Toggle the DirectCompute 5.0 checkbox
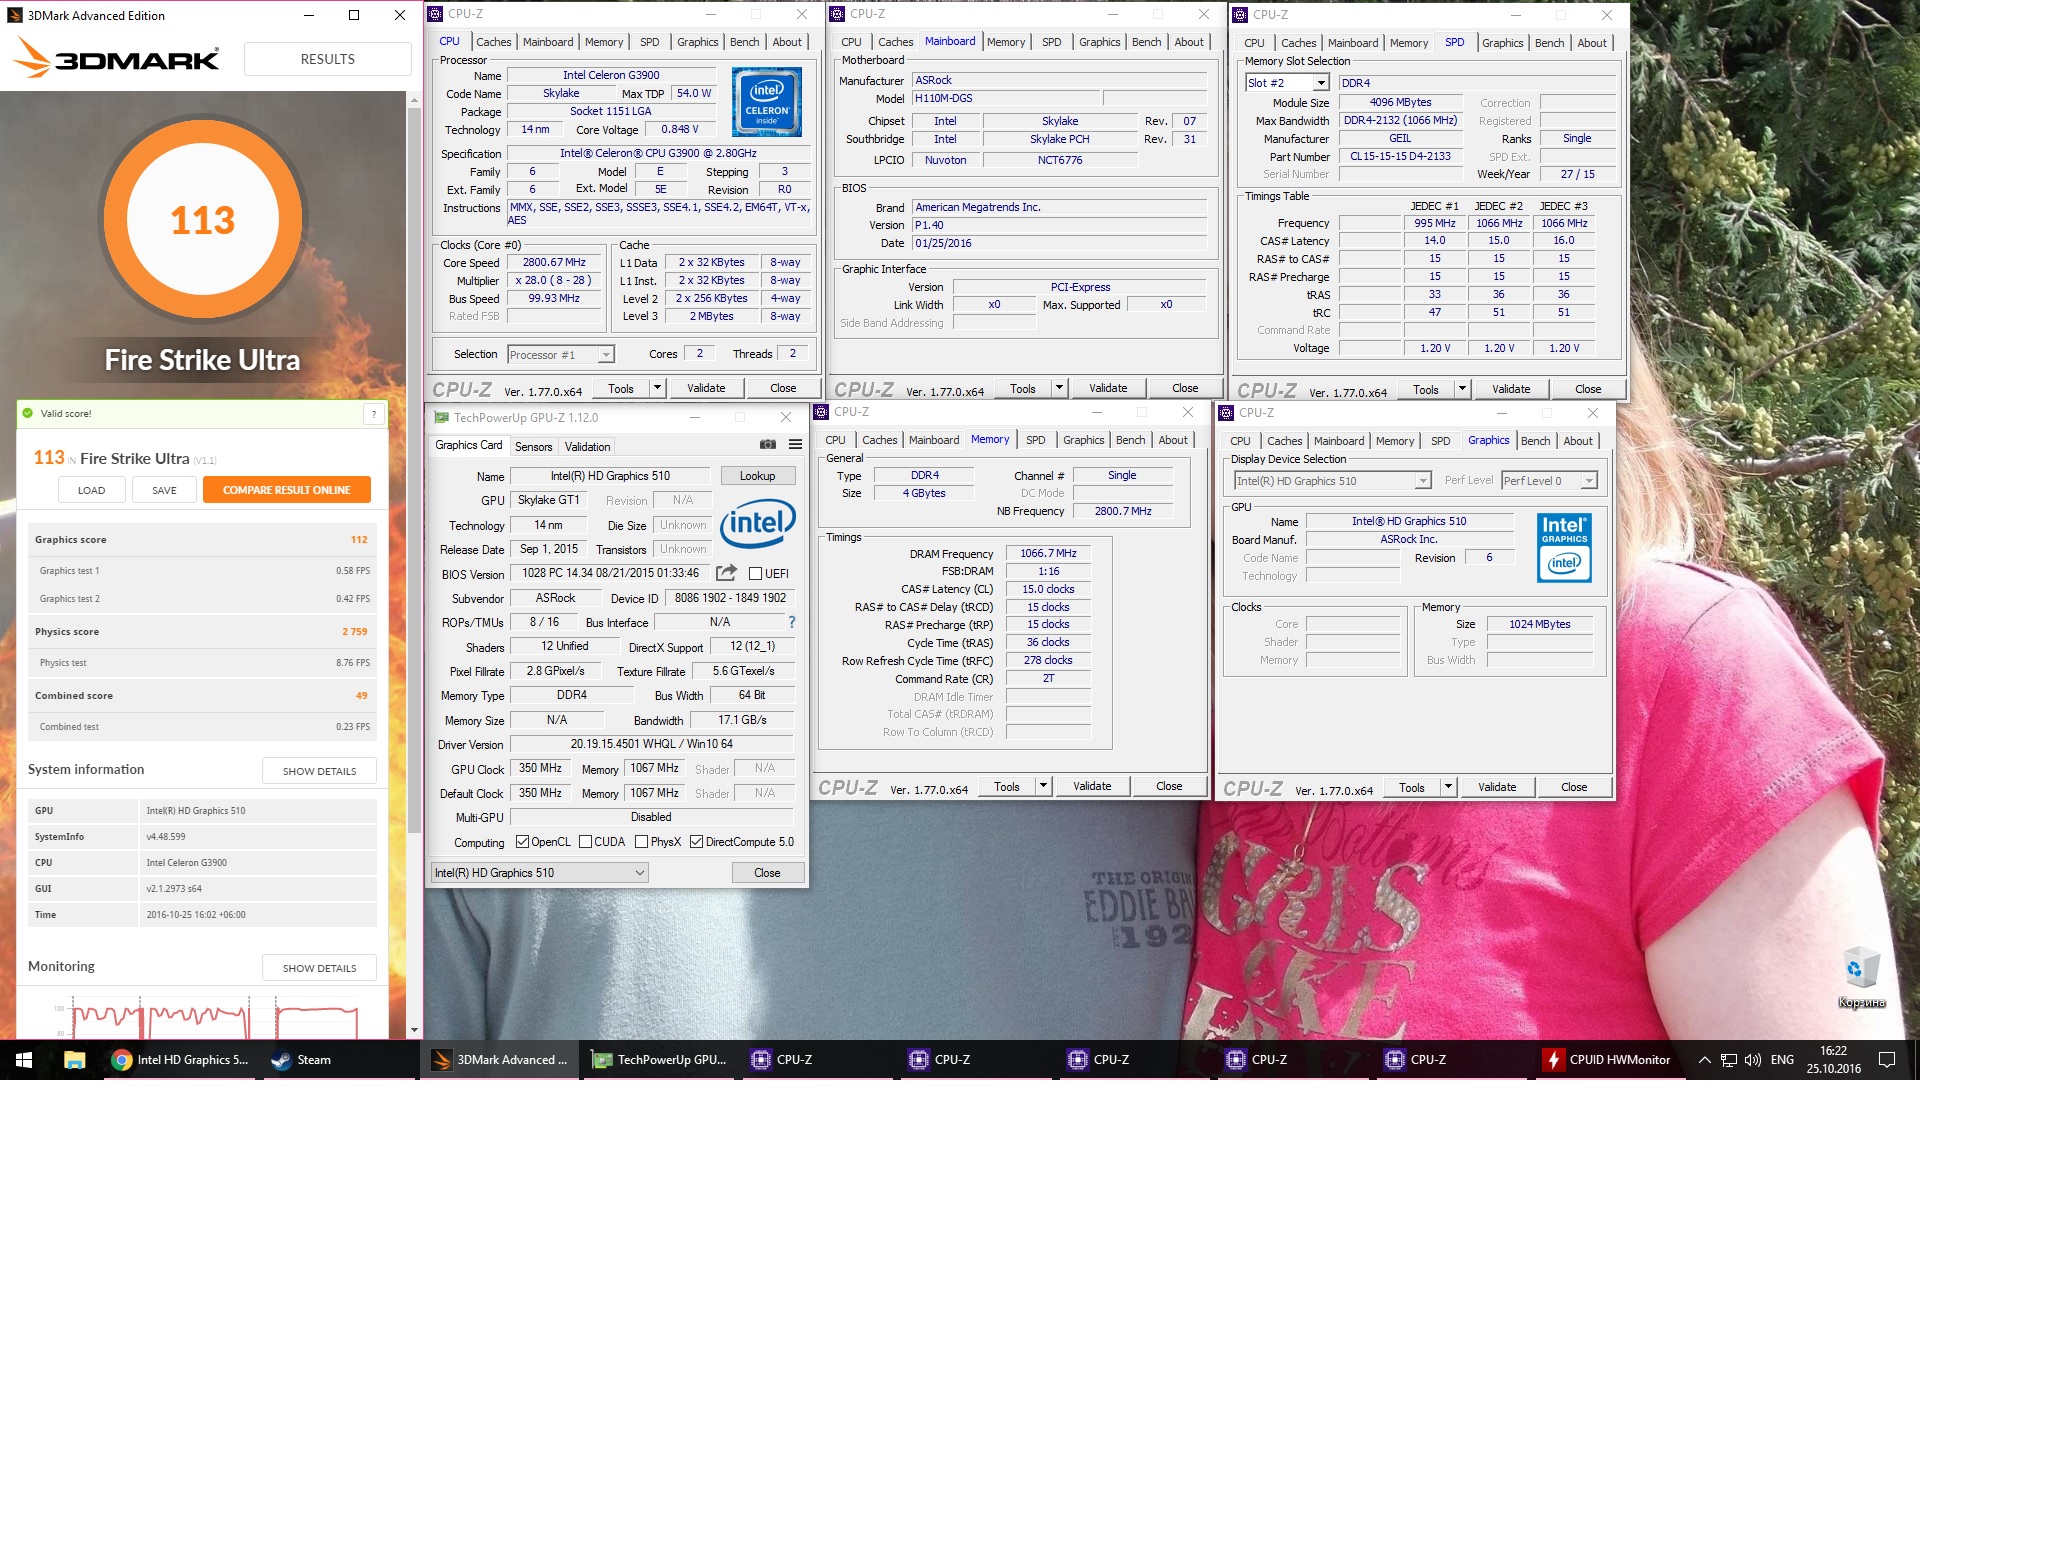2064x1548 pixels. pos(696,842)
